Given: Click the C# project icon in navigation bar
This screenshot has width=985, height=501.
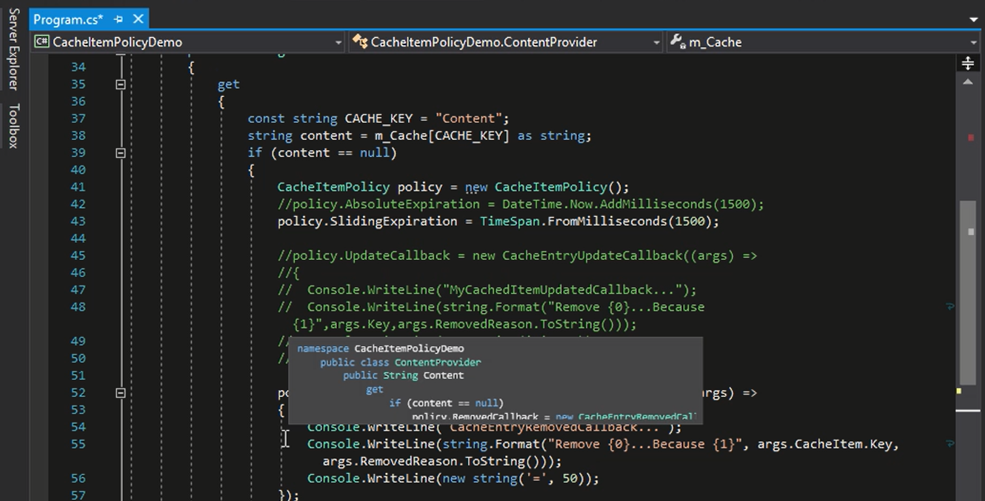Looking at the screenshot, I should 41,42.
